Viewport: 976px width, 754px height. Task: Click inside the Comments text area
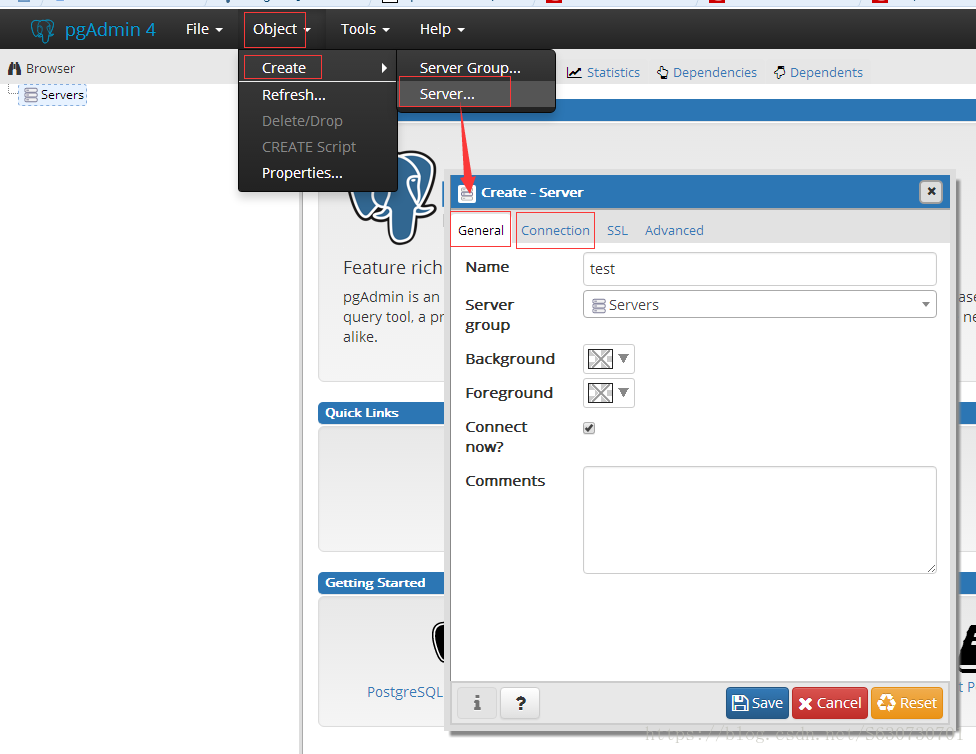(x=759, y=520)
